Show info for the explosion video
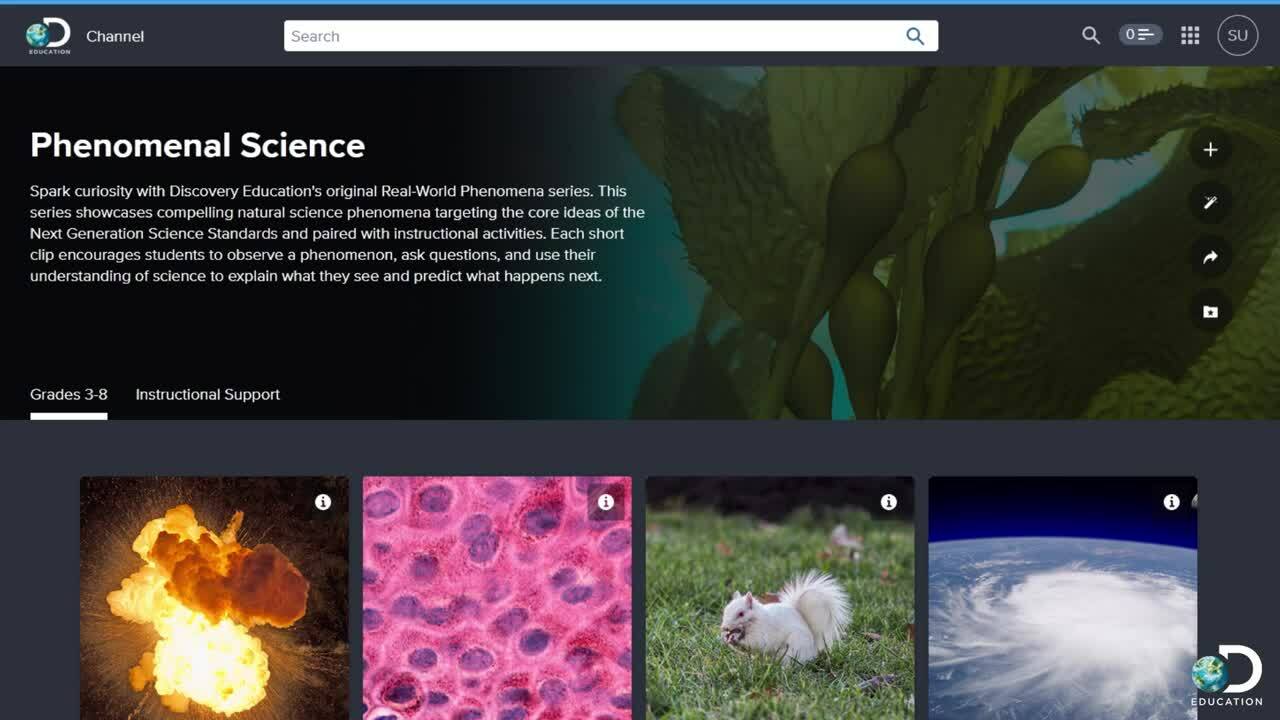This screenshot has width=1280, height=720. coord(323,502)
